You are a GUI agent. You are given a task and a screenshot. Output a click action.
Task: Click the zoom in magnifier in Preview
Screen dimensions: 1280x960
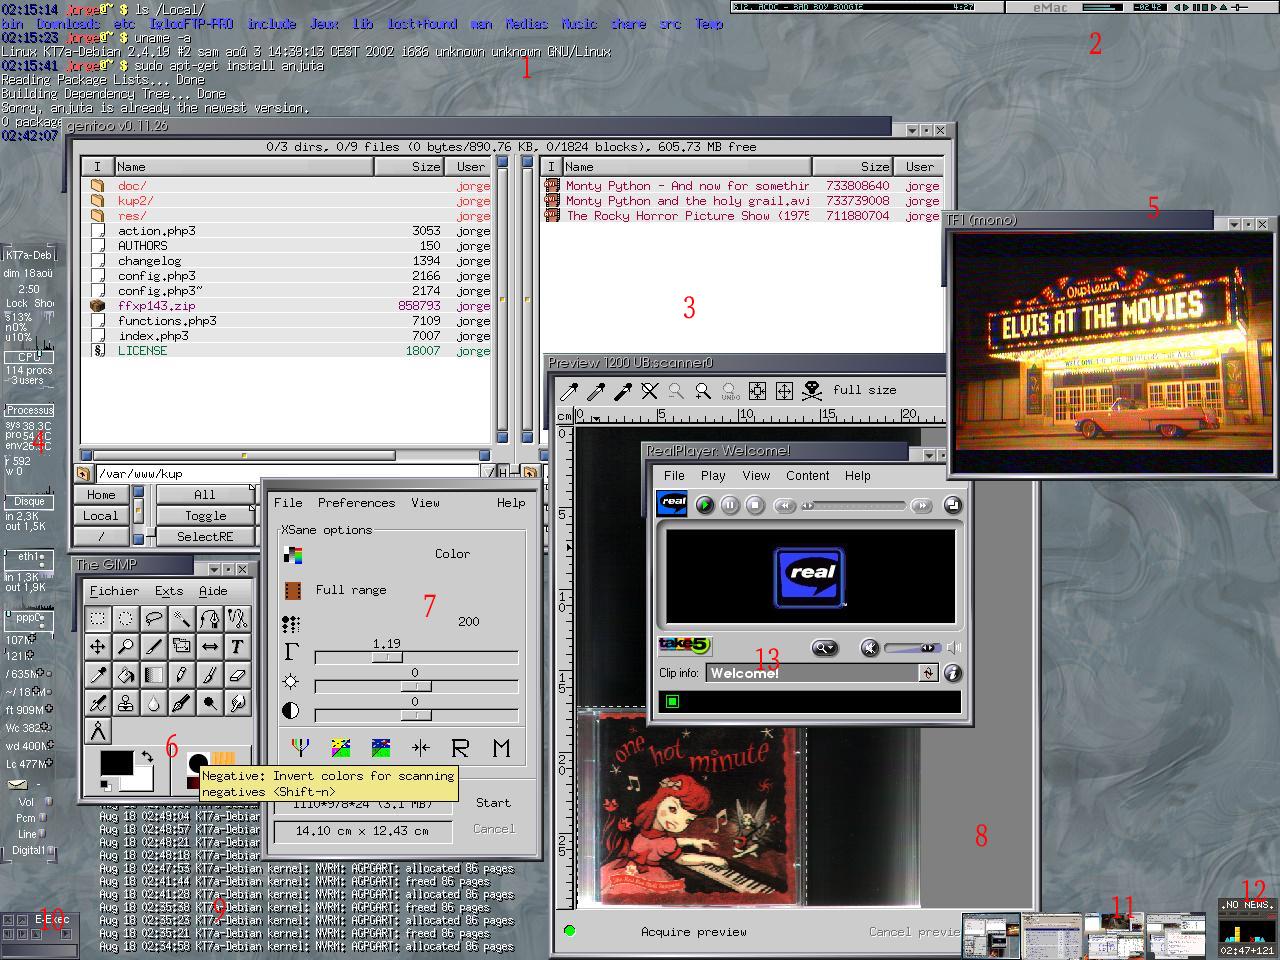pyautogui.click(x=703, y=391)
